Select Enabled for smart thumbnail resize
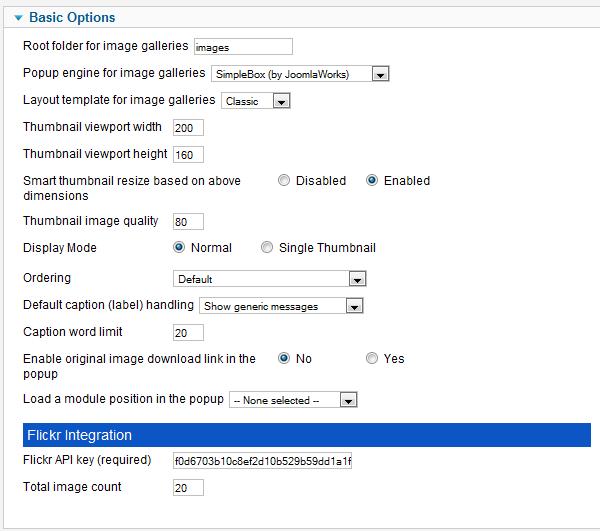This screenshot has width=600, height=531. click(x=372, y=180)
